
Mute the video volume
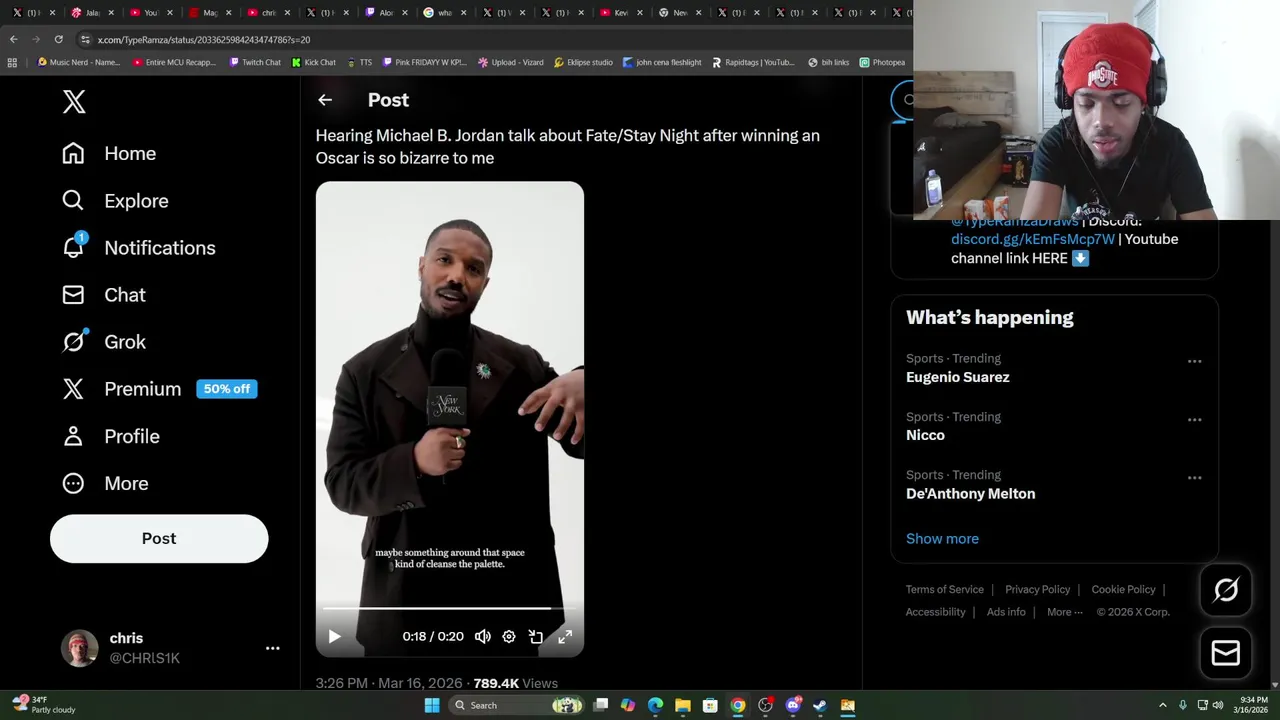[x=483, y=636]
